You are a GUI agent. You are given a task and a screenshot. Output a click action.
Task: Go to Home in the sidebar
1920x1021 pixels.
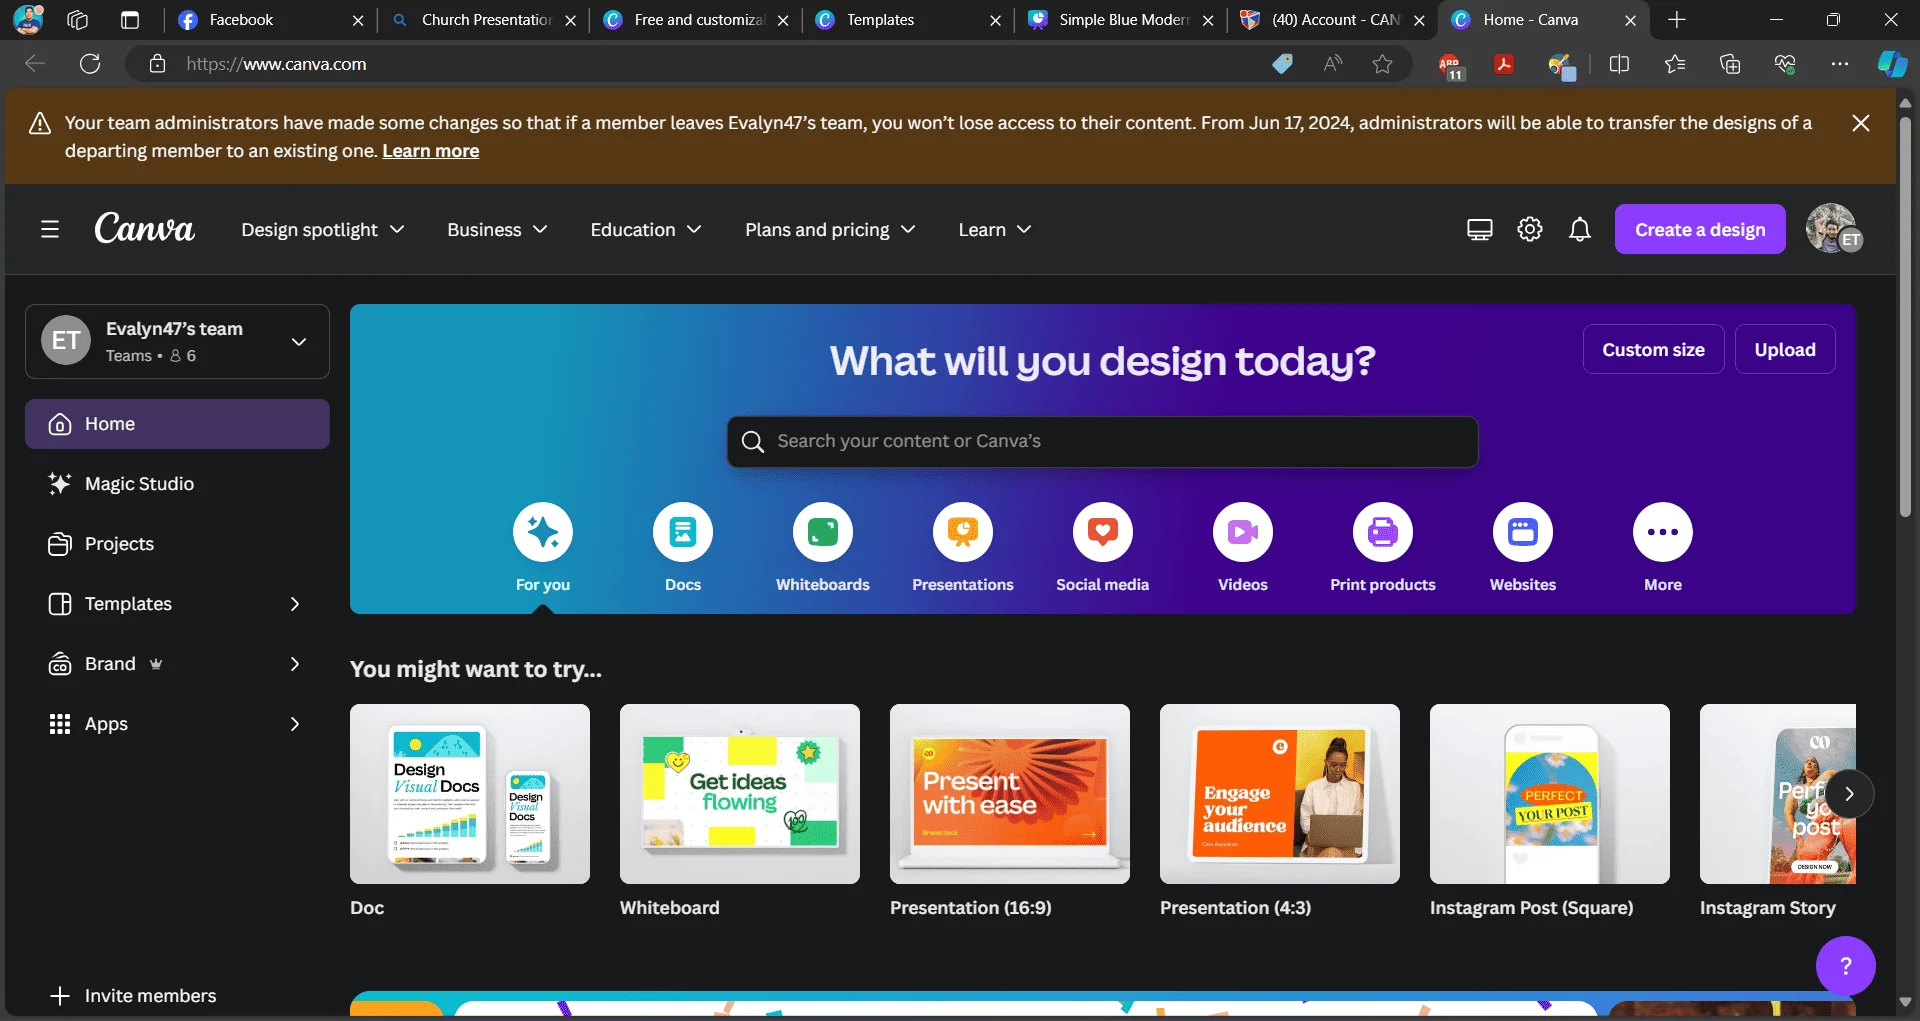click(177, 424)
